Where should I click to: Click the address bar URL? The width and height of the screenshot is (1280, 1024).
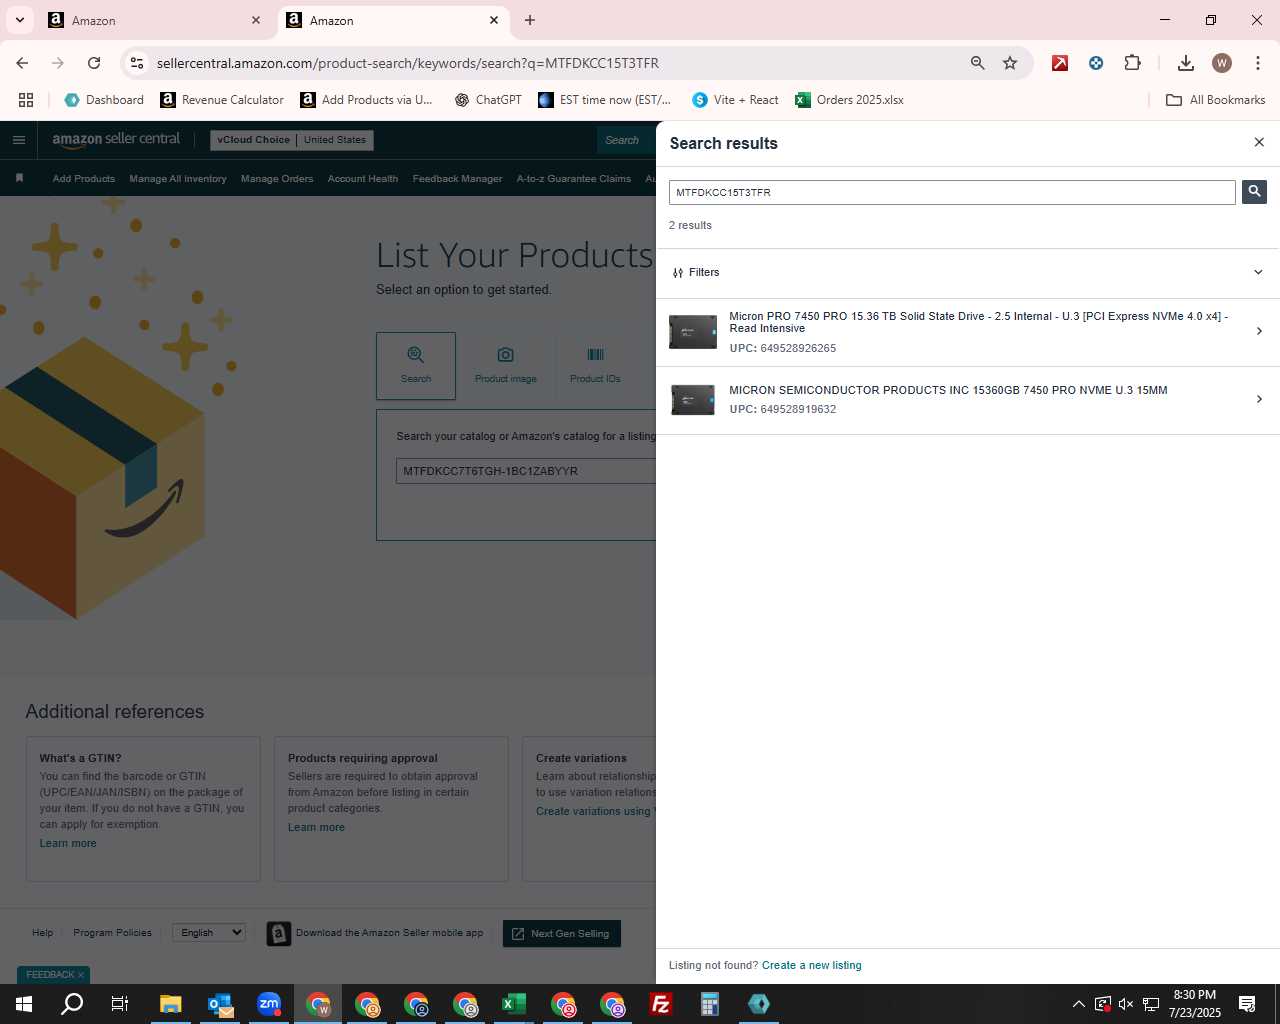(x=408, y=63)
